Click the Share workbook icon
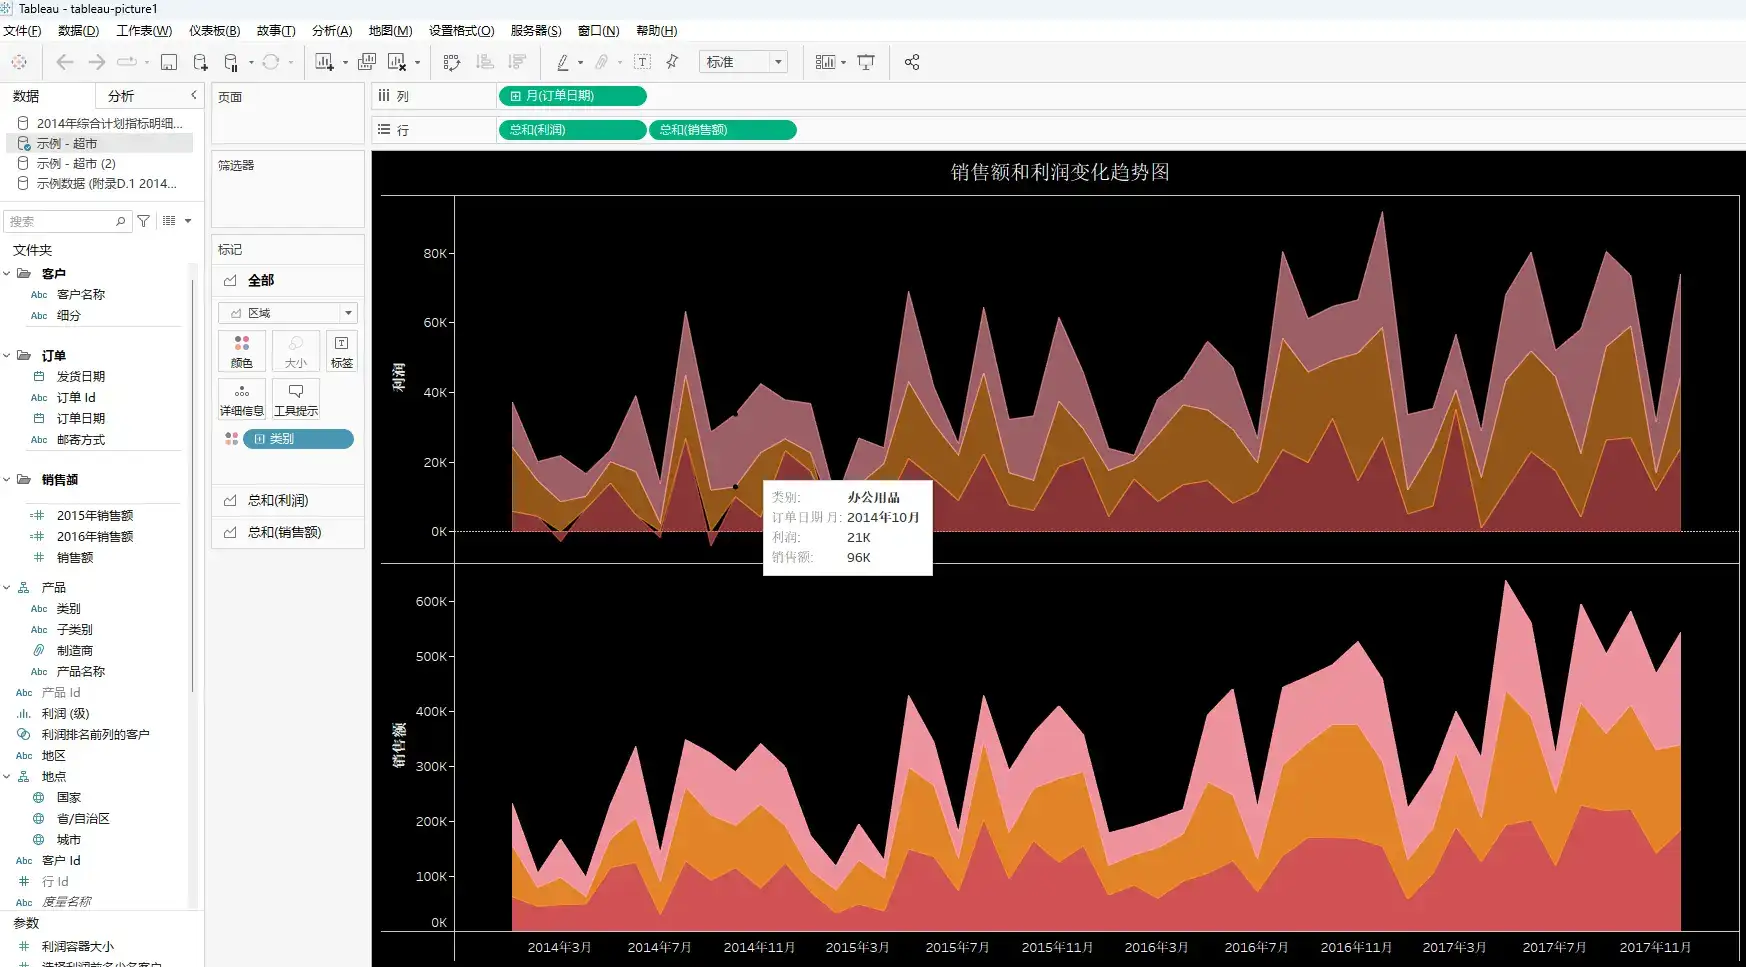Viewport: 1746px width, 967px height. (911, 62)
